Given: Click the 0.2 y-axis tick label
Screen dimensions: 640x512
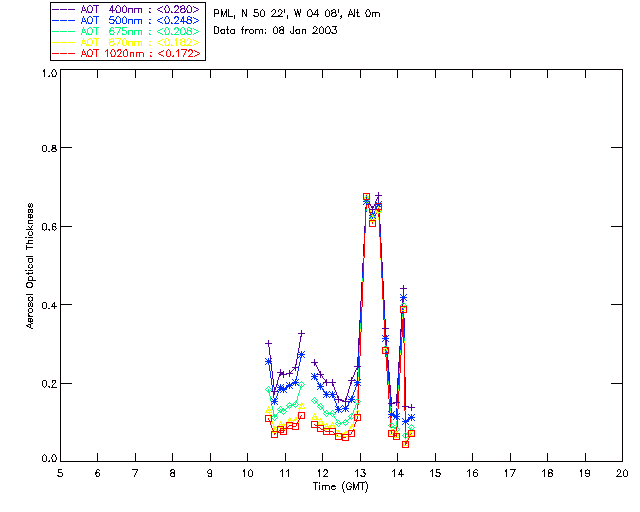Looking at the screenshot, I should pos(49,384).
